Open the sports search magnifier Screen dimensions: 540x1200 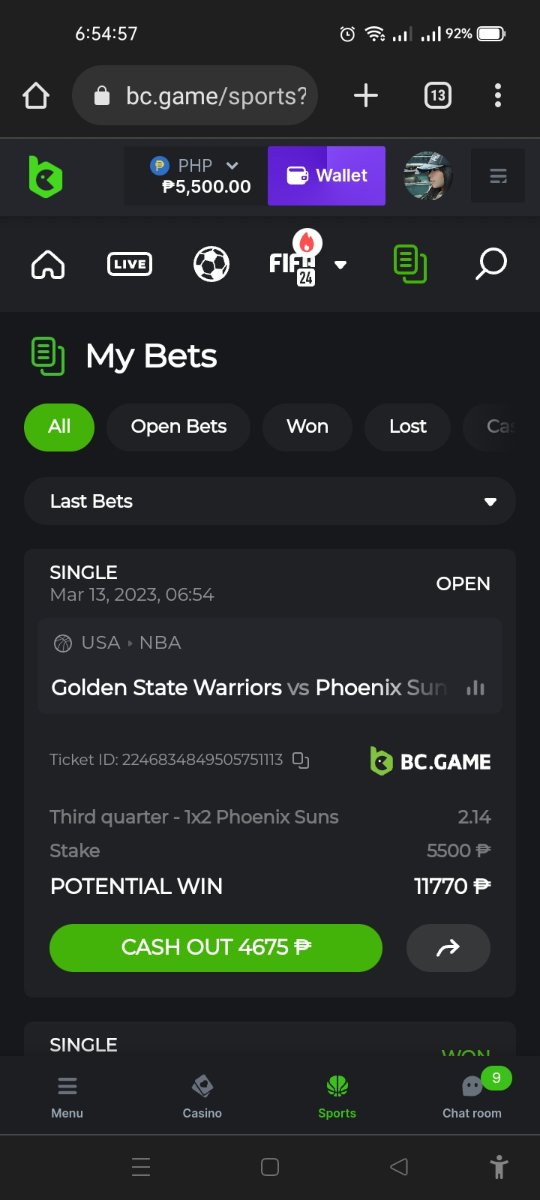click(x=491, y=265)
